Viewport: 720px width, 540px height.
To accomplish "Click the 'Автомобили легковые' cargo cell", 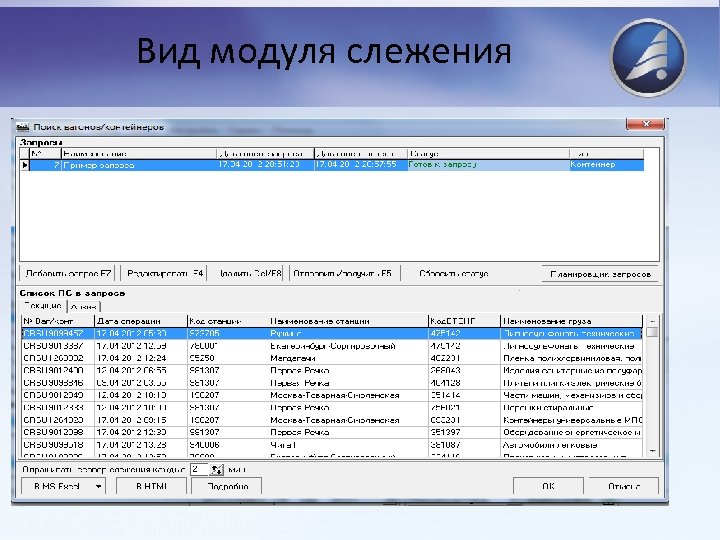I will [572, 445].
